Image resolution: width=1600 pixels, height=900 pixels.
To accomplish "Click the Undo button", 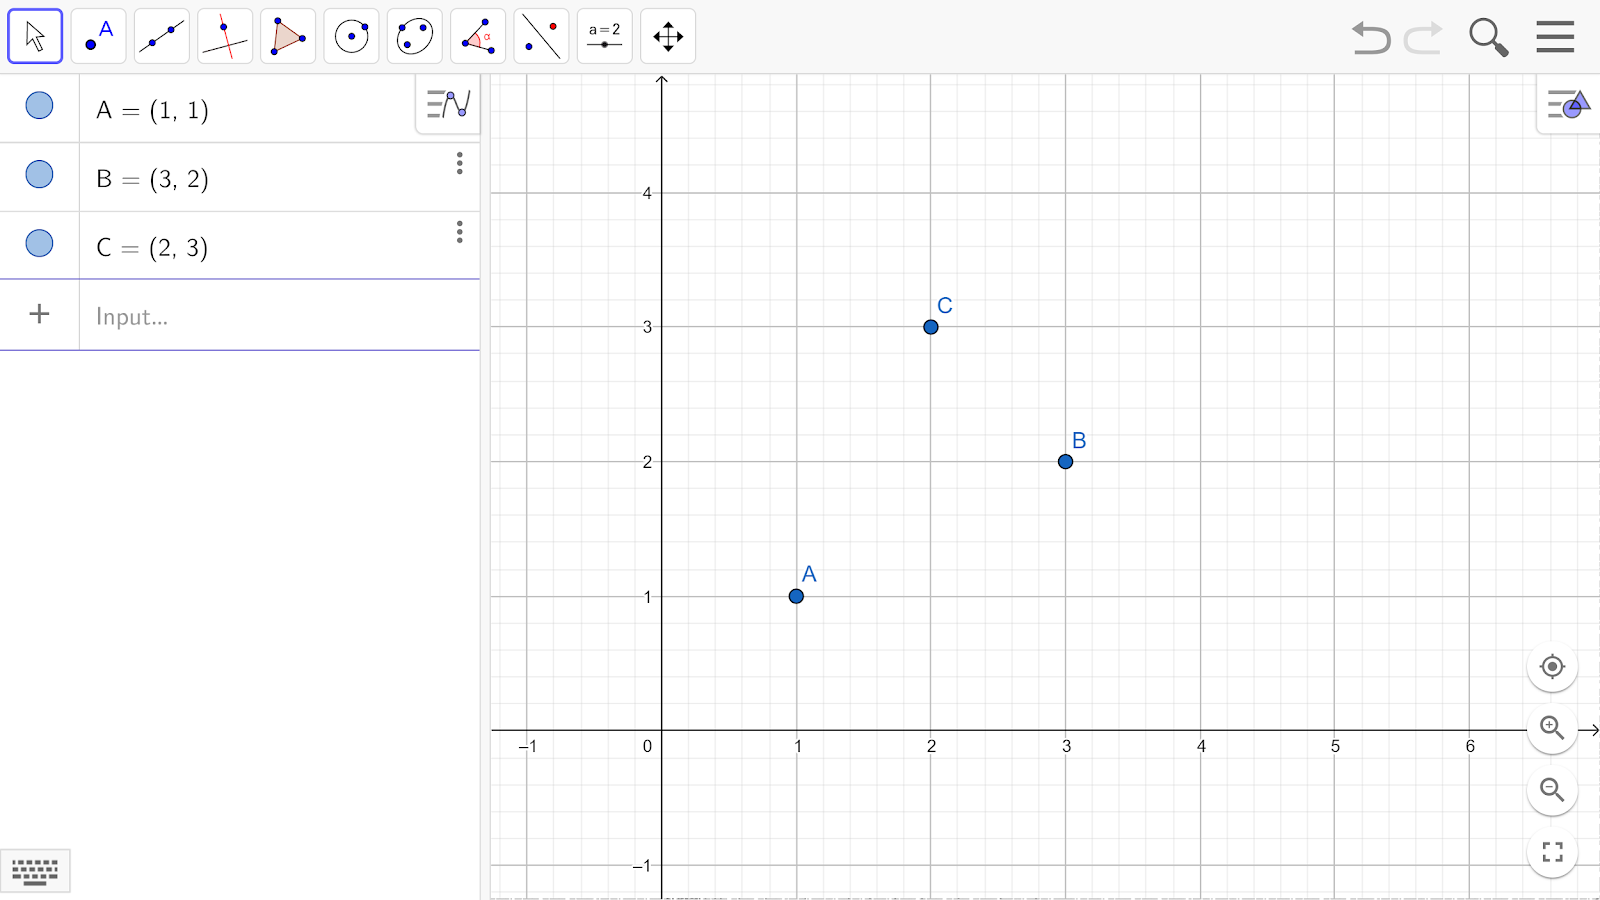I will click(x=1371, y=38).
